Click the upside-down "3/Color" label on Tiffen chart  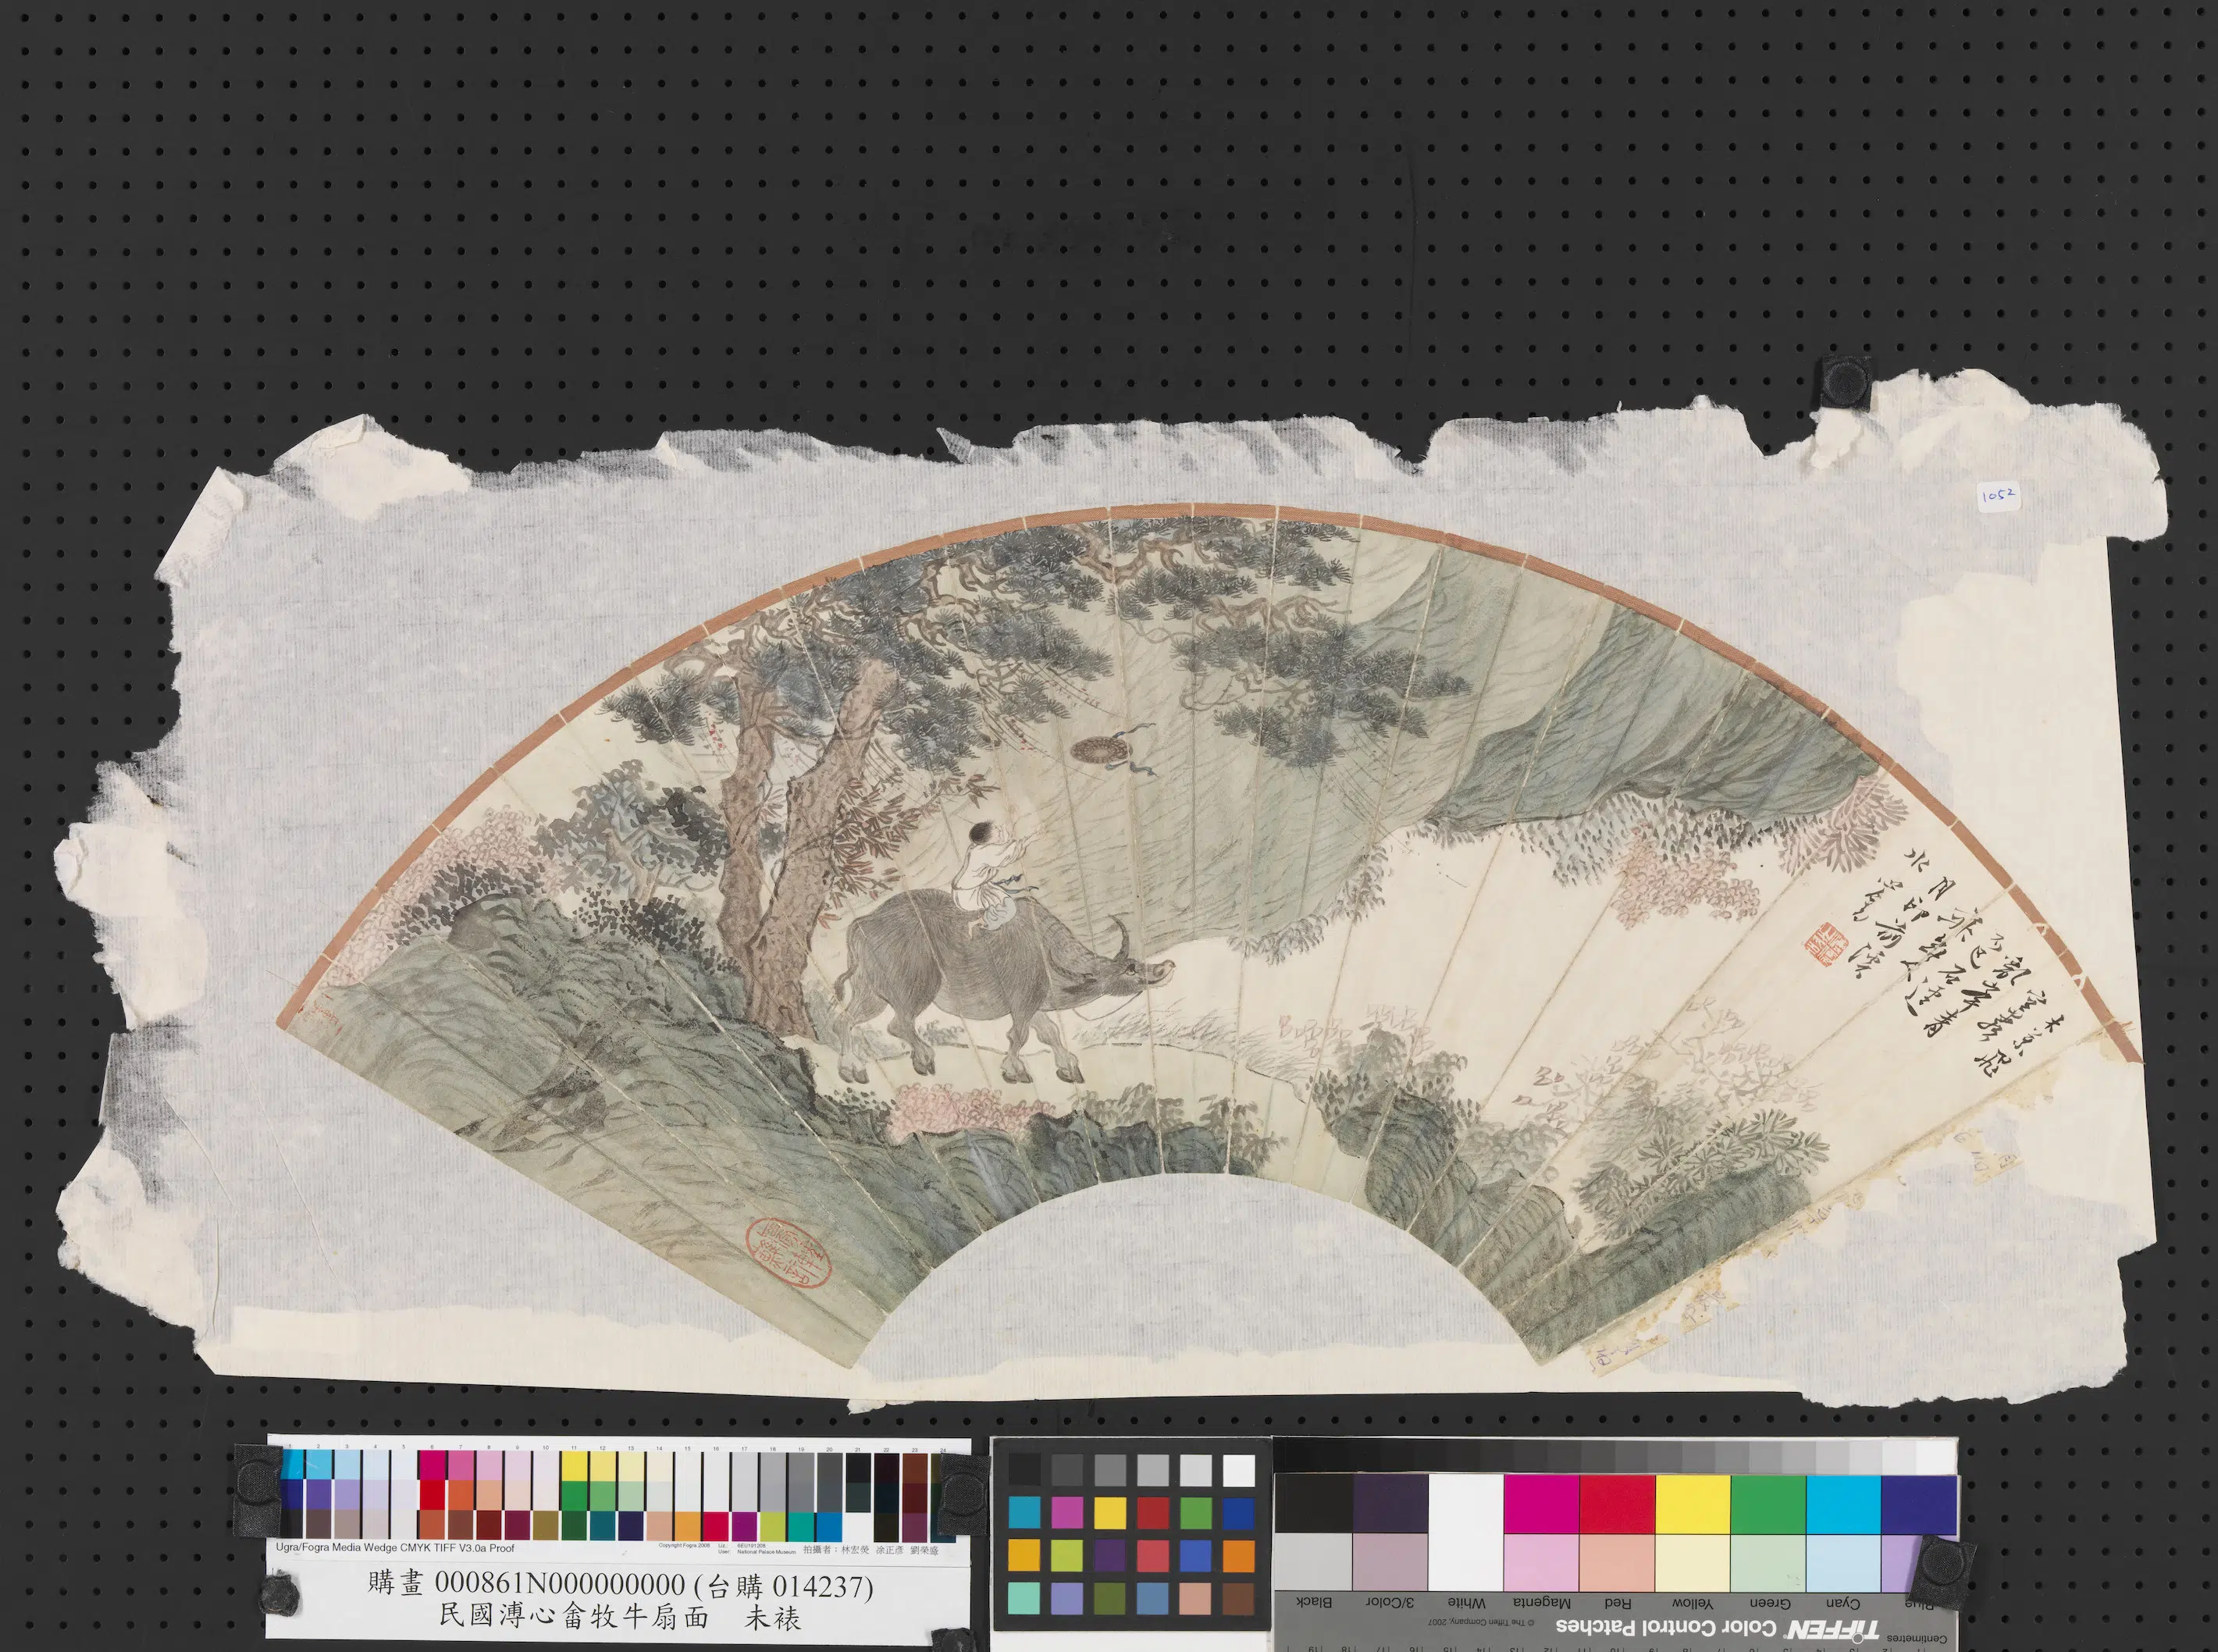1390,1602
